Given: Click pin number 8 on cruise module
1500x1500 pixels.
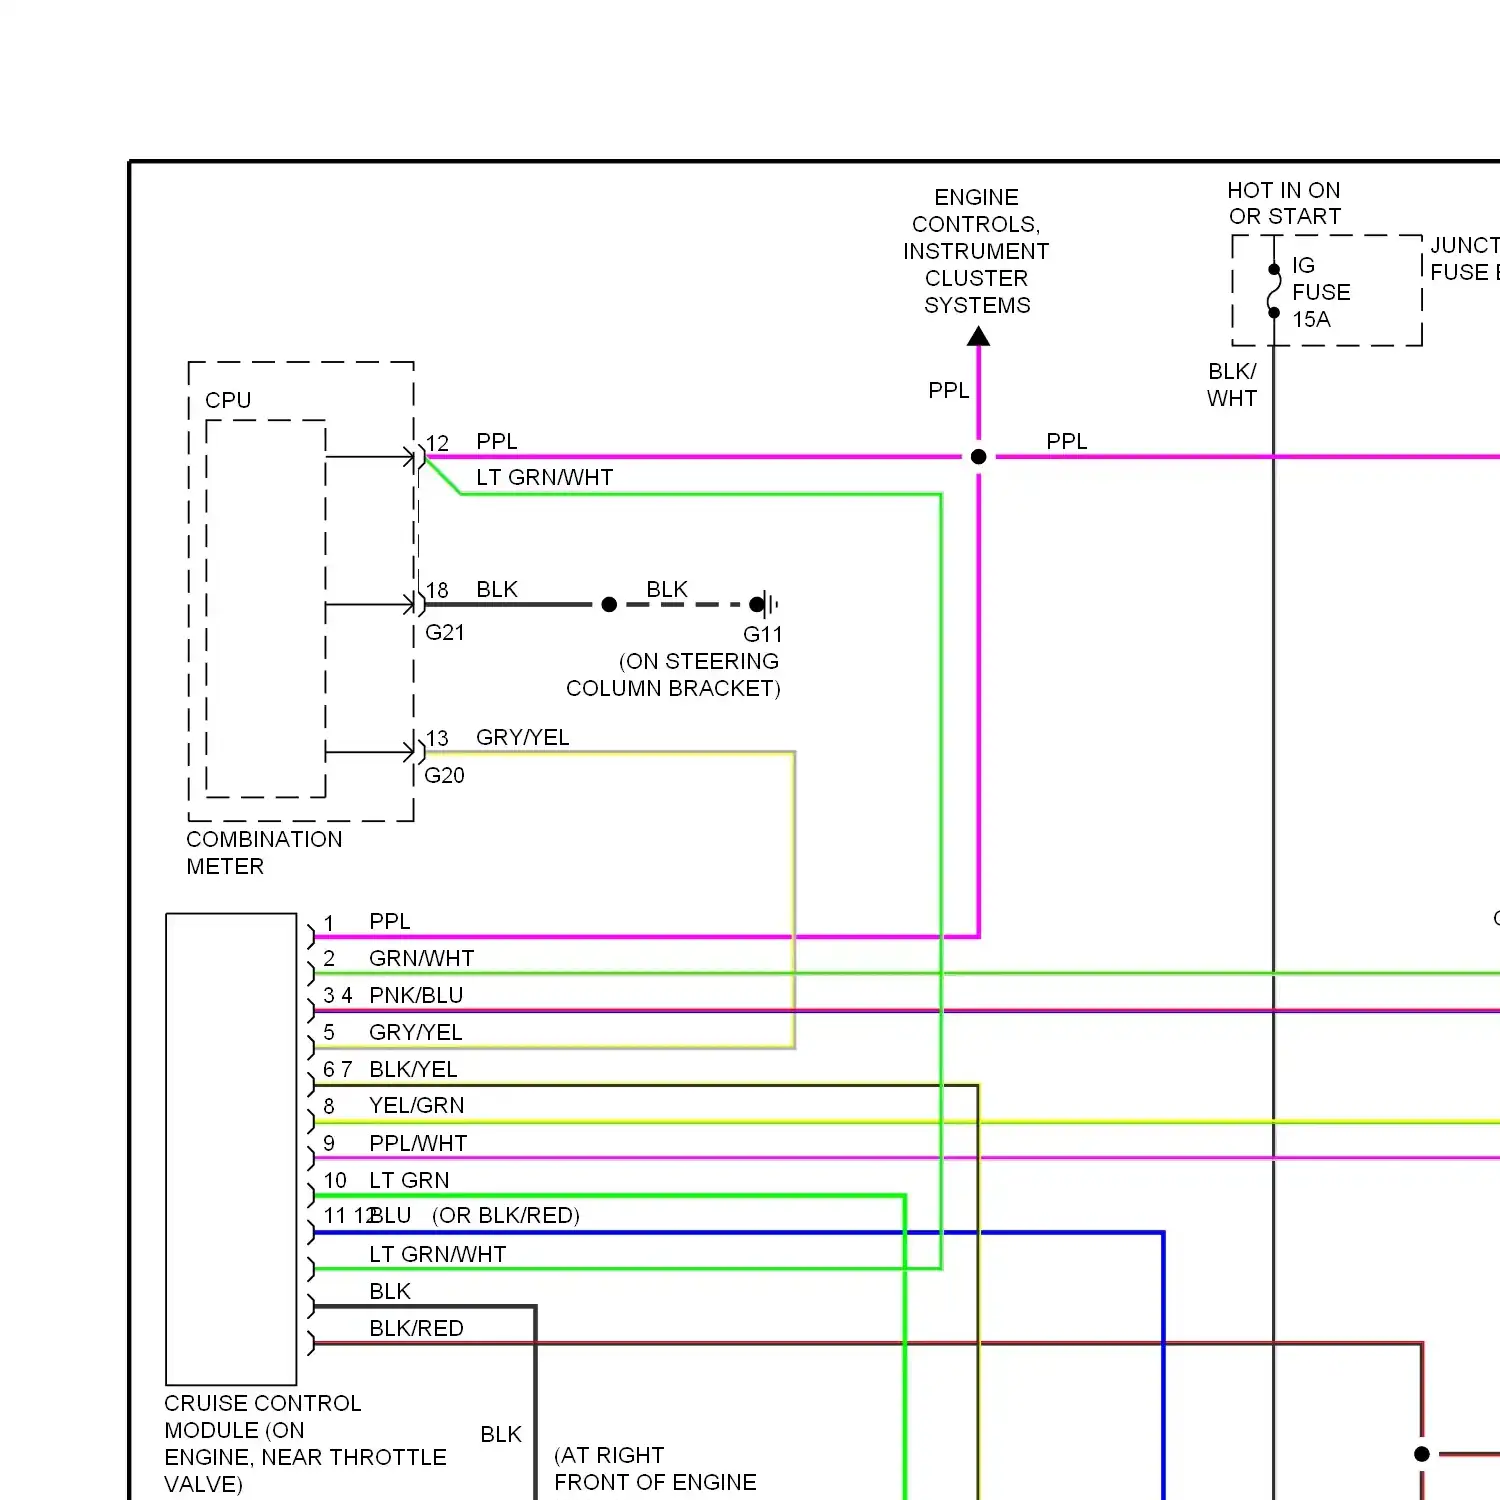Looking at the screenshot, I should [x=329, y=1107].
